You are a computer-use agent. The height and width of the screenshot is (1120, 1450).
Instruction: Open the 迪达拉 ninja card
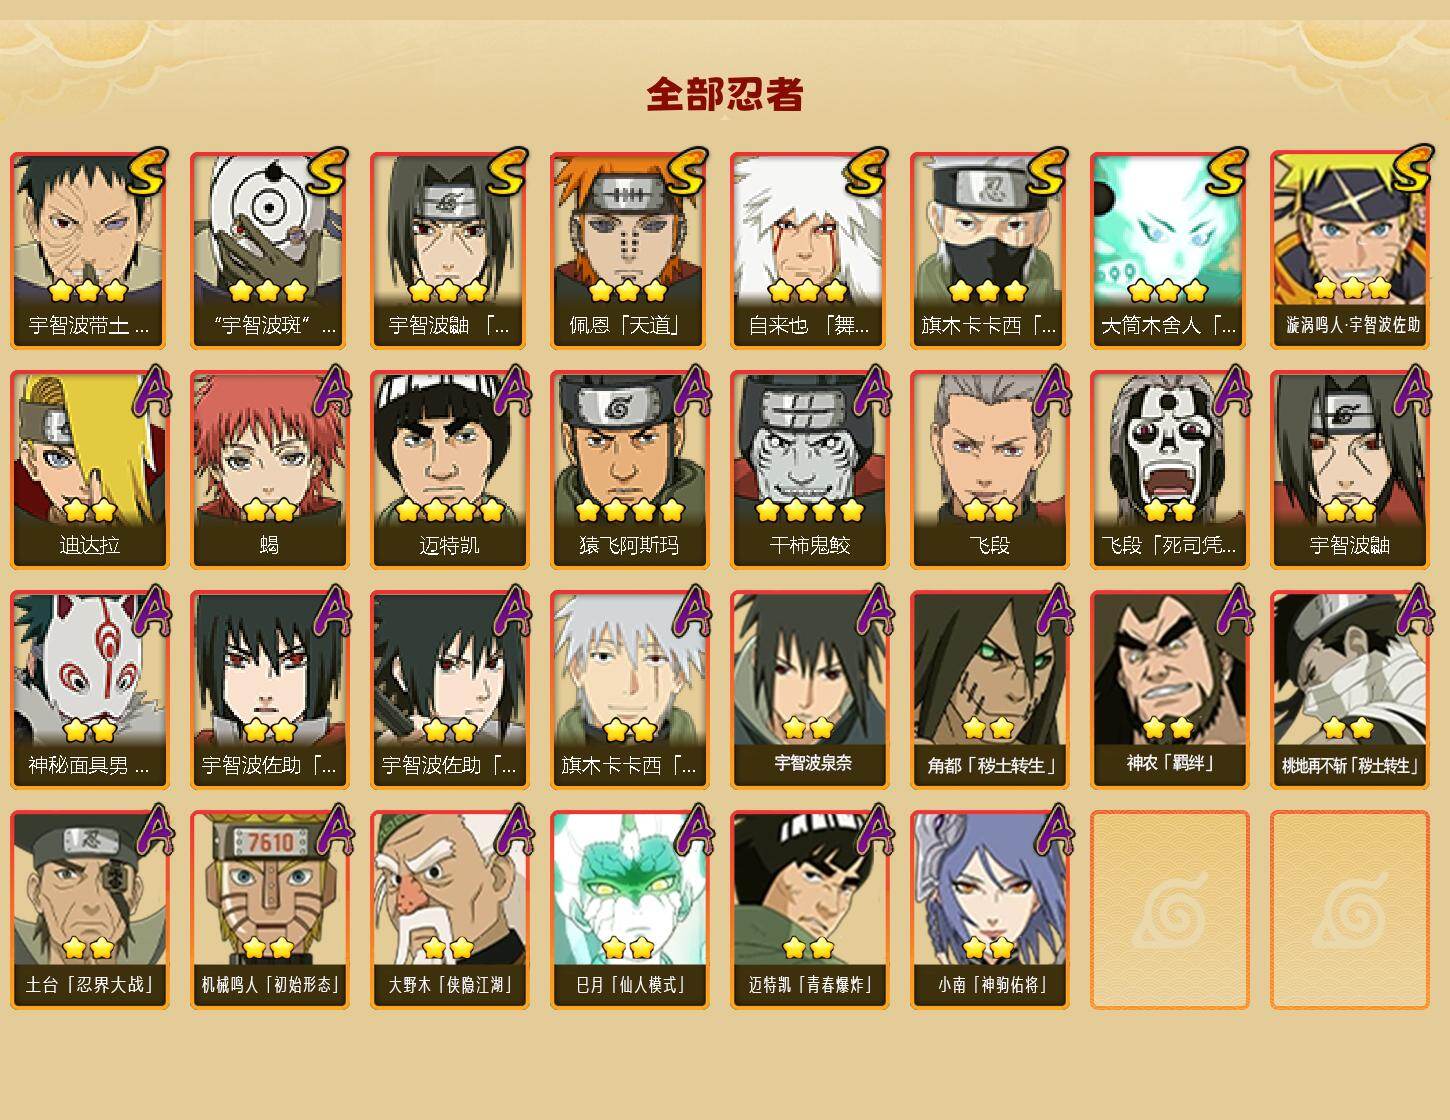[89, 470]
